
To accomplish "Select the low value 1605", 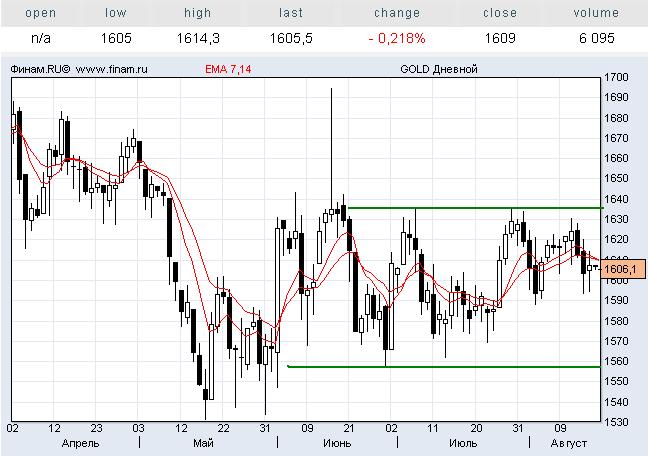I will coord(116,38).
